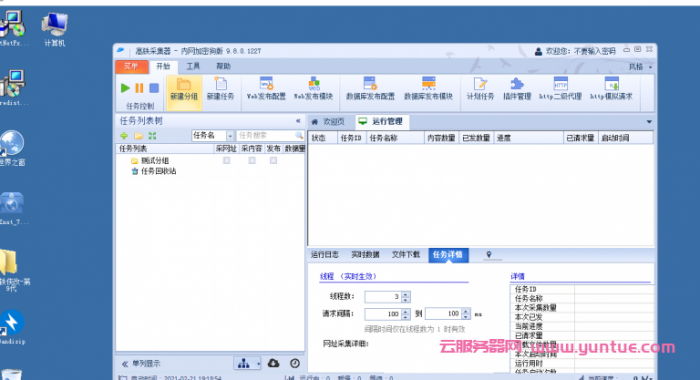700x380 pixels.
Task: Click the first 请求间隔 value field
Action: [383, 314]
